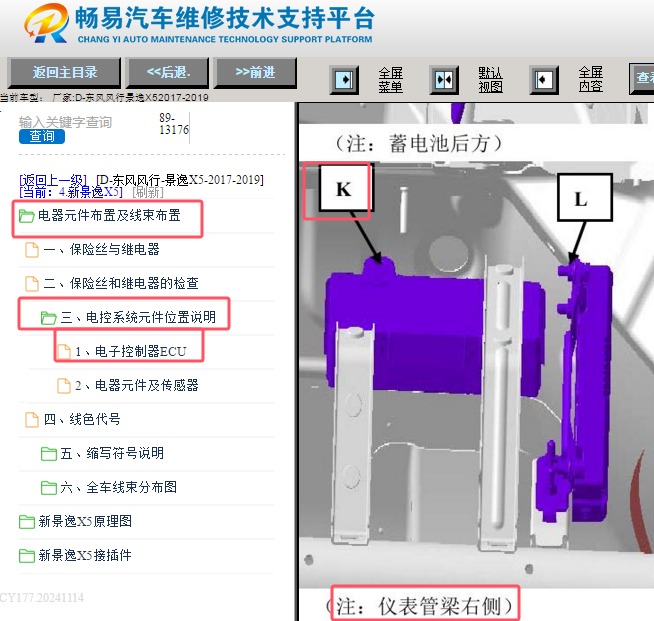The image size is (654, 621).
Task: Click the full-screen menu arrow icon
Action: (344, 79)
